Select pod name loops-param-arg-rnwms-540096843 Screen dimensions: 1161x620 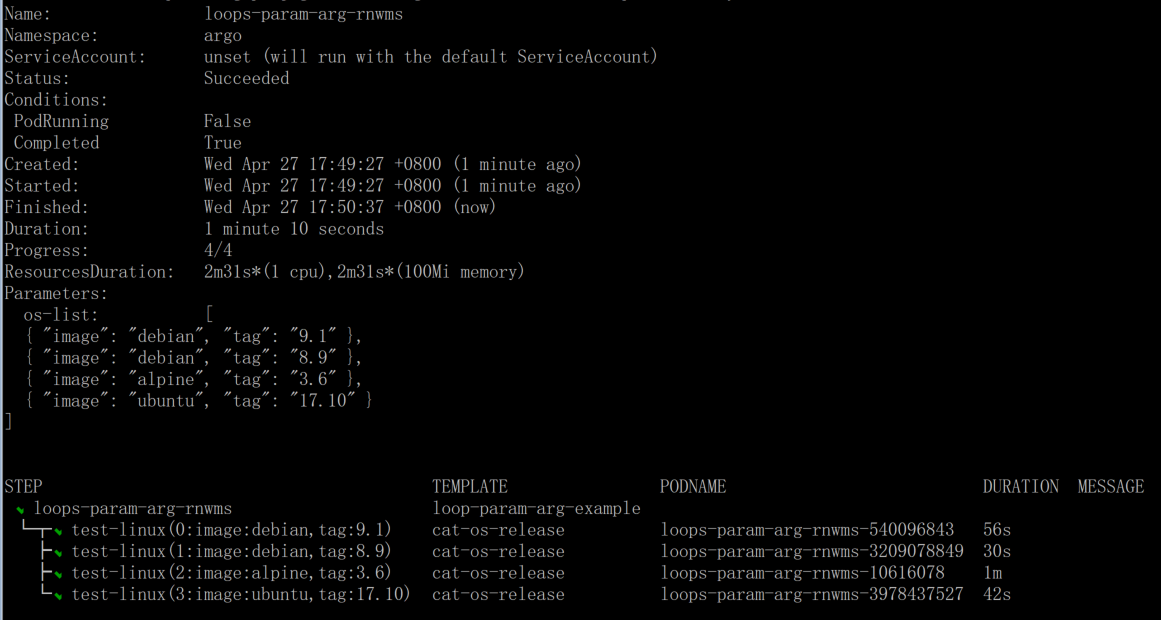pyautogui.click(x=807, y=530)
